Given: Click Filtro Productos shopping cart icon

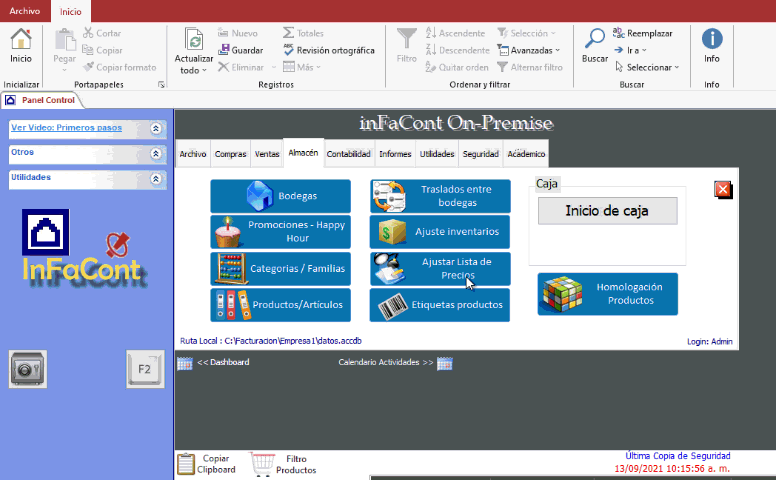Looking at the screenshot, I should [x=262, y=464].
